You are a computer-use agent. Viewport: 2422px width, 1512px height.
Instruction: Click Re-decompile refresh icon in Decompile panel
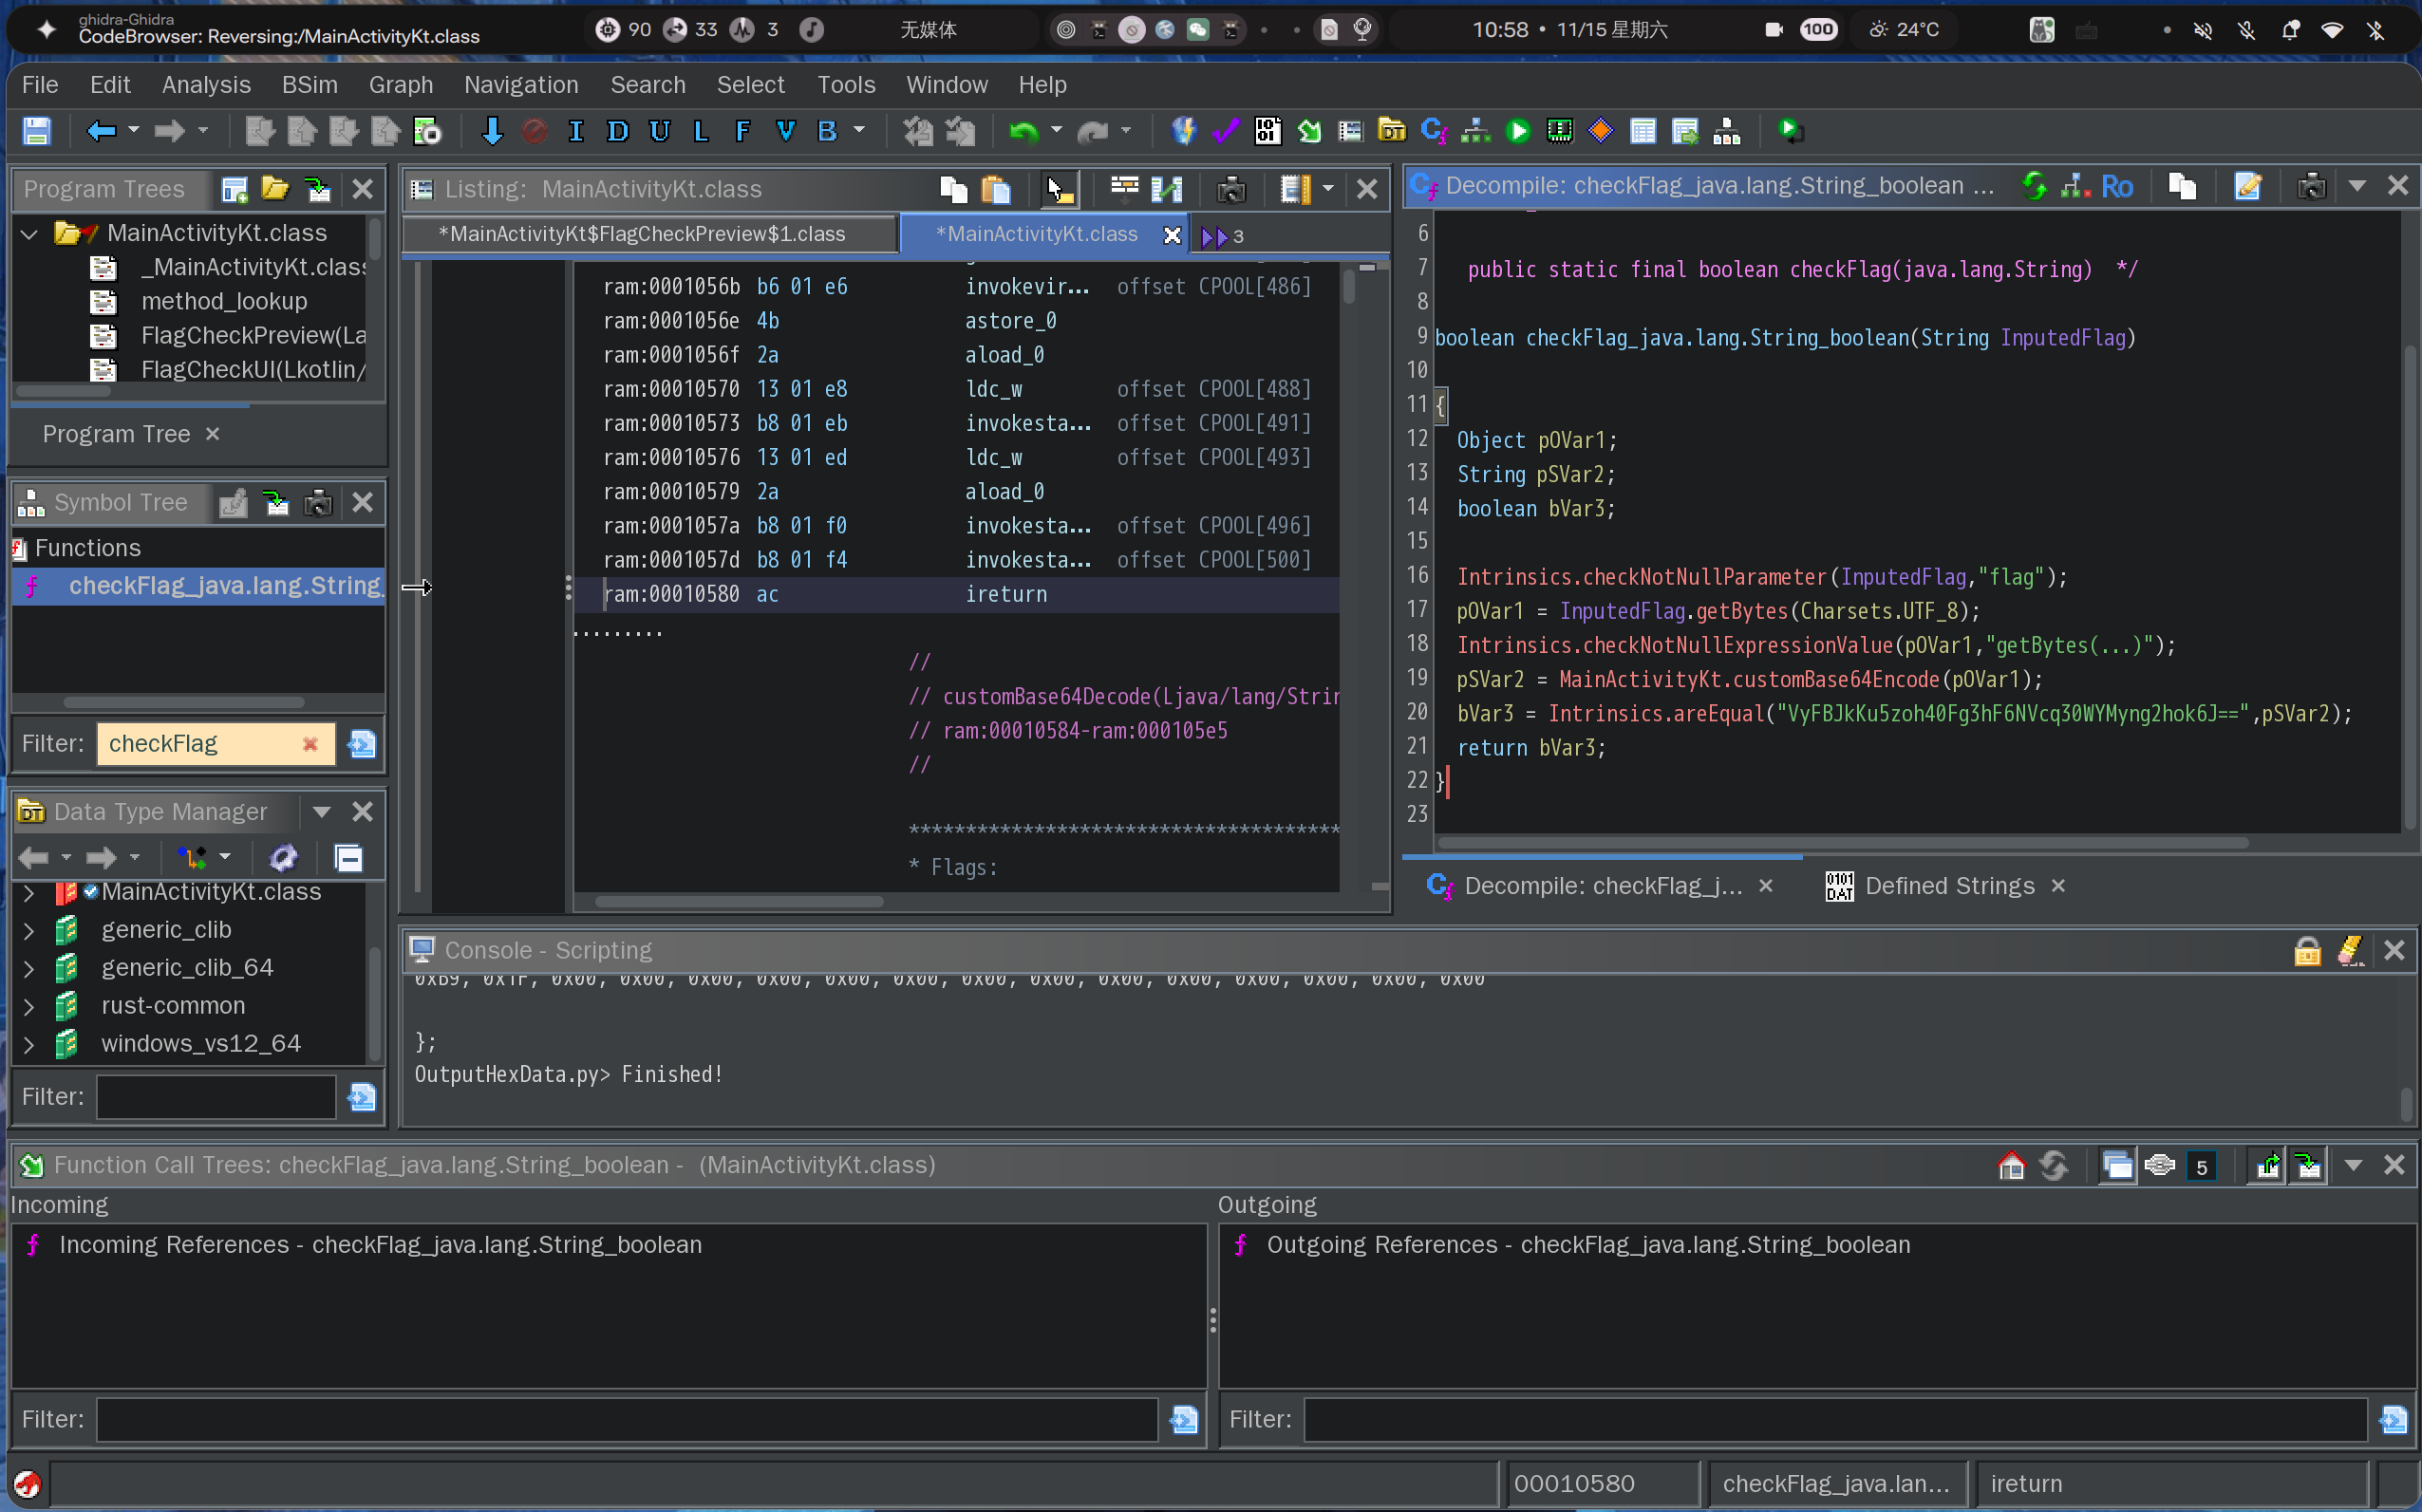tap(2033, 186)
